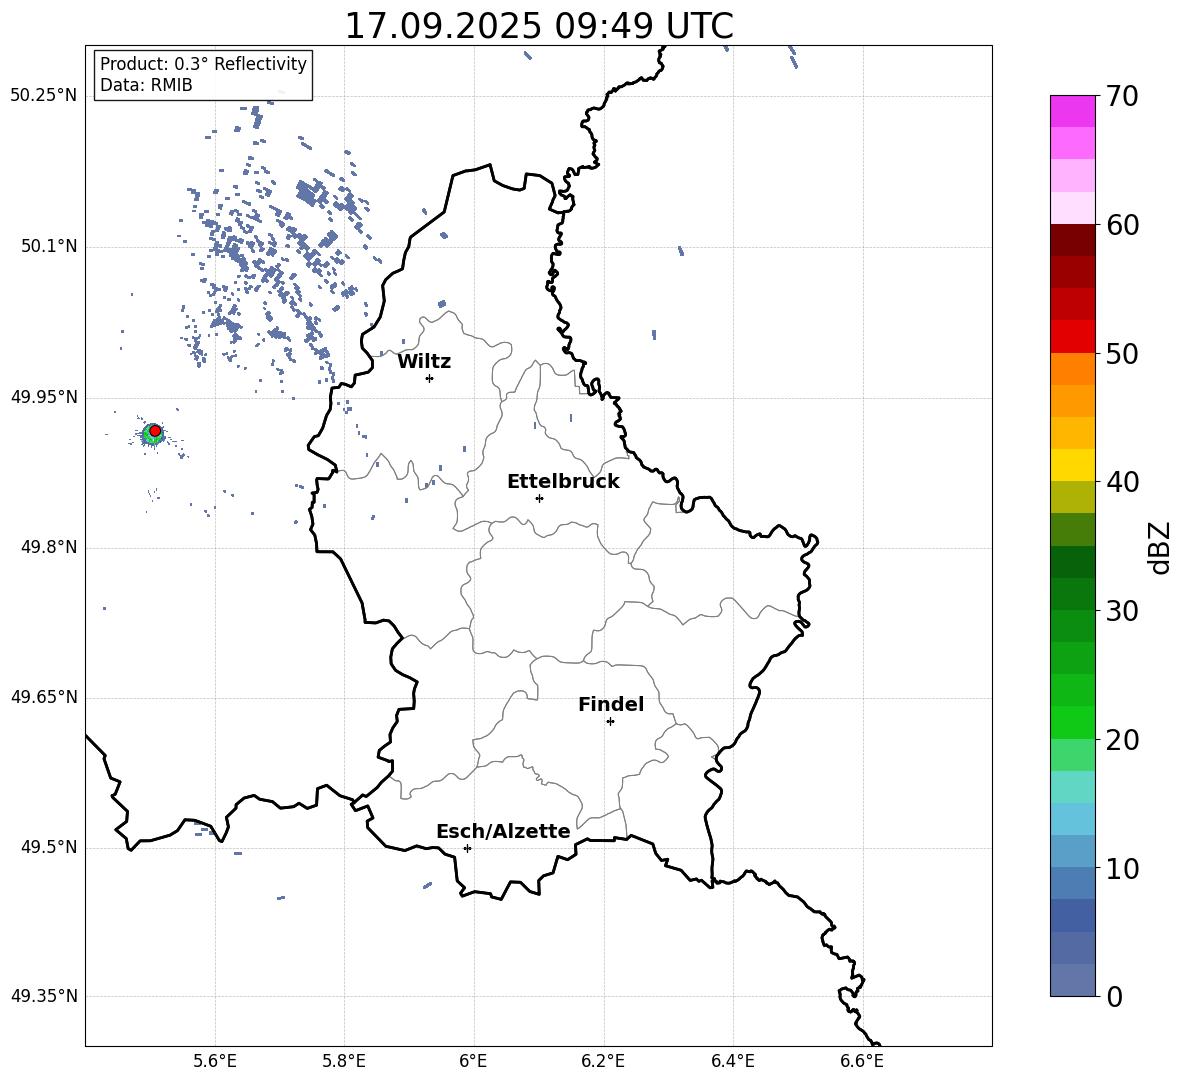Viewport: 1184px width, 1081px height.
Task: Click the dBZ colorbar axis label
Action: [x=1161, y=547]
